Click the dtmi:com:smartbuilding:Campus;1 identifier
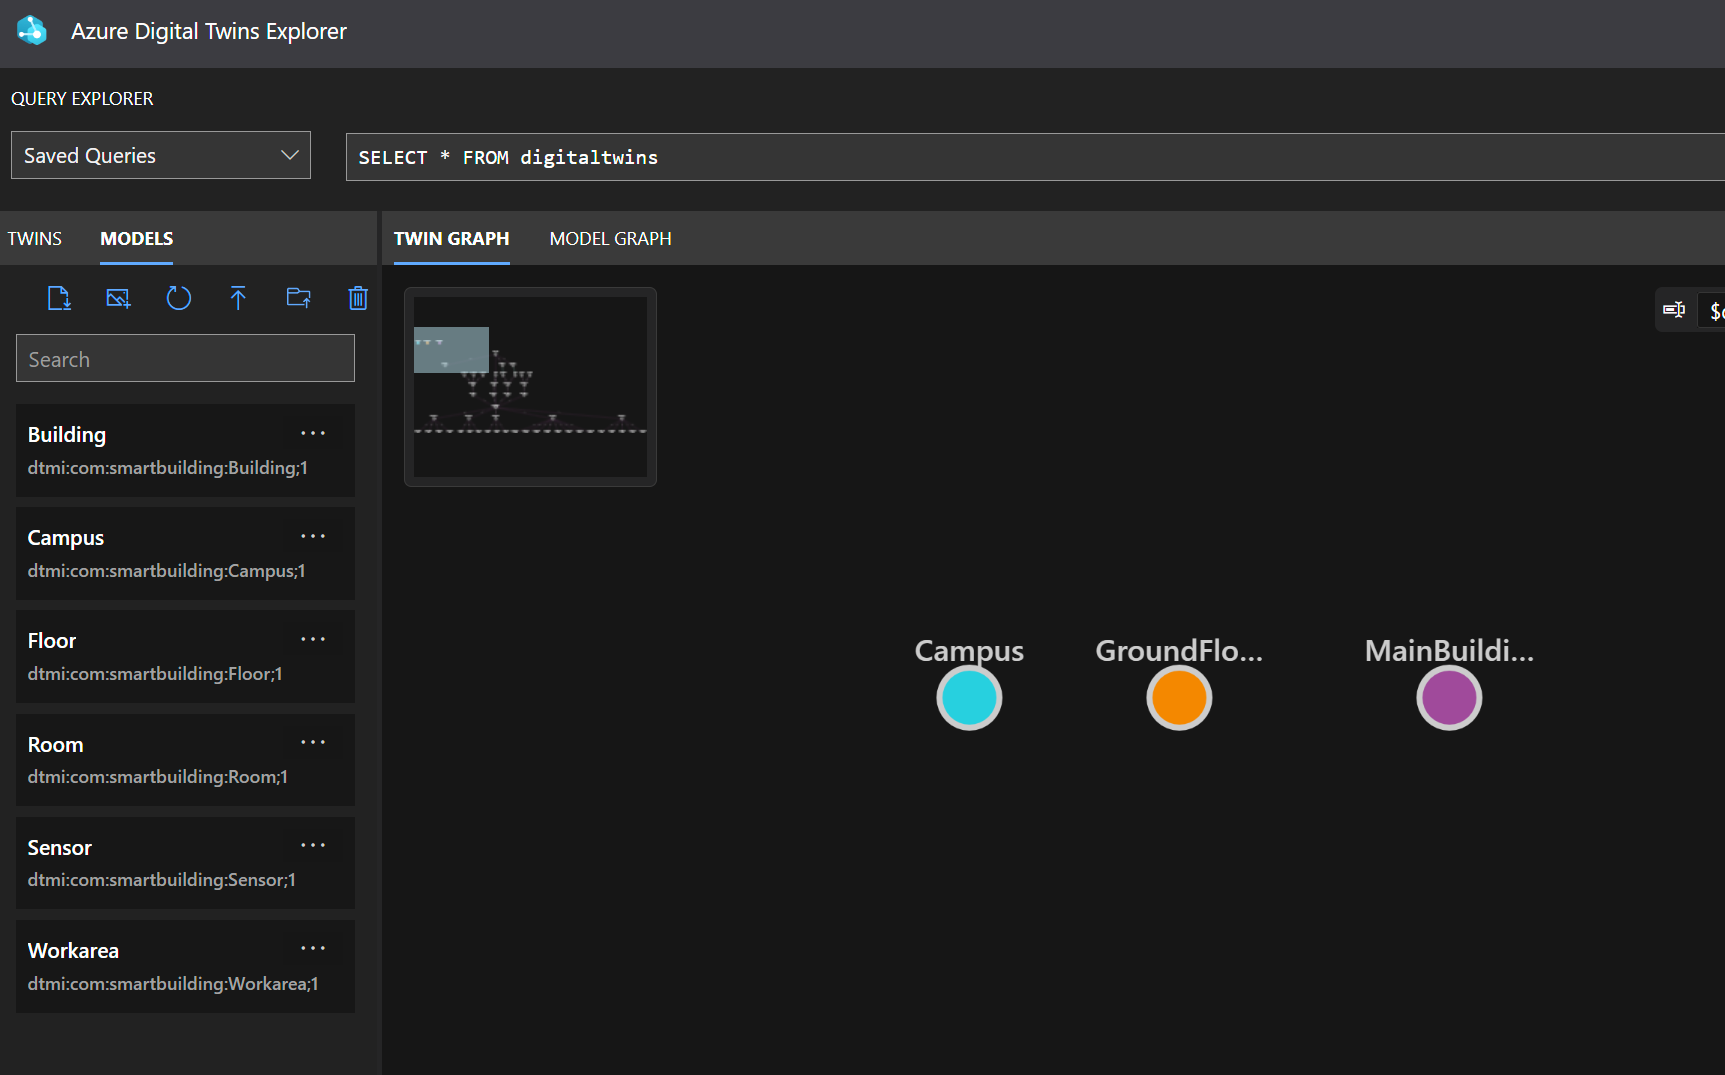This screenshot has width=1725, height=1075. (x=167, y=571)
